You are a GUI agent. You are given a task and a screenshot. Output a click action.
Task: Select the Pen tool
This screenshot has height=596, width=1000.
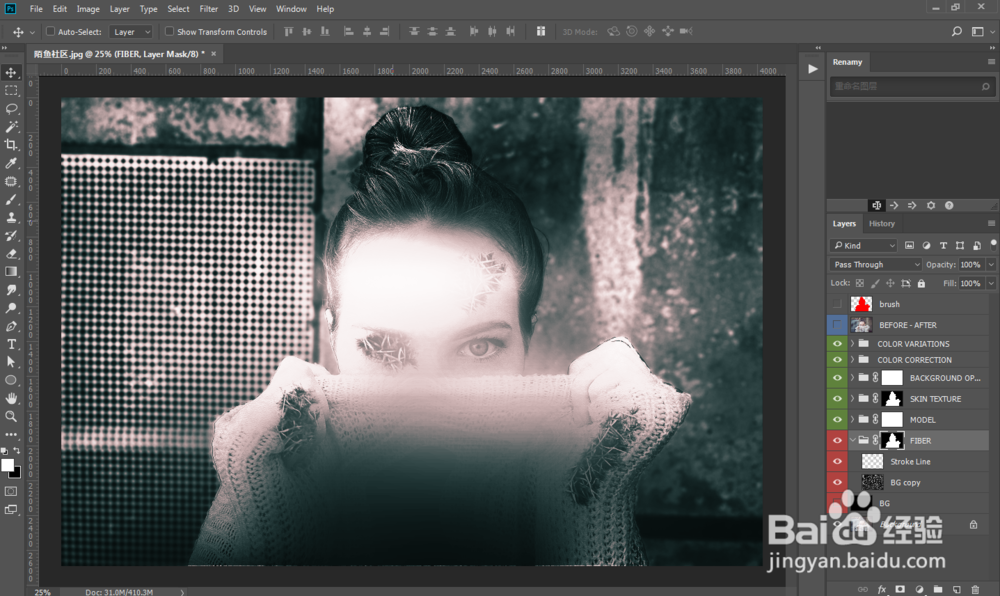(x=11, y=326)
